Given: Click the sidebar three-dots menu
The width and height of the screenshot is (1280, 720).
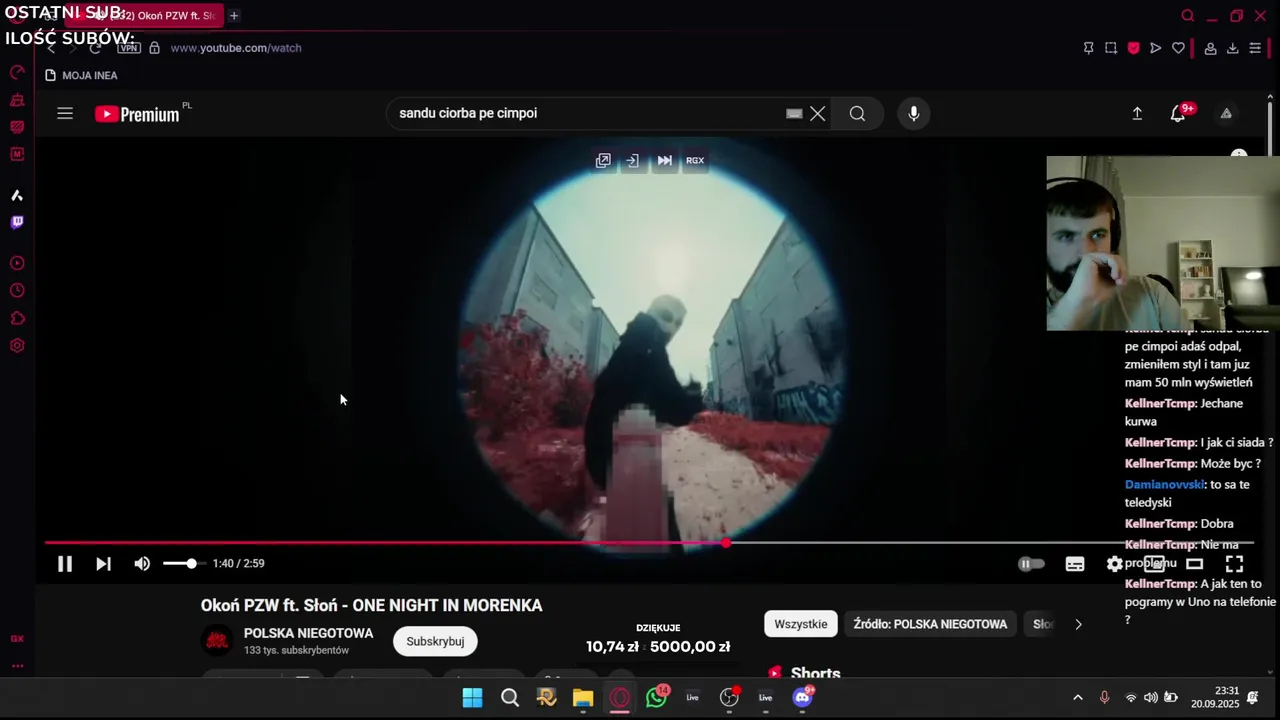Looking at the screenshot, I should tap(17, 666).
